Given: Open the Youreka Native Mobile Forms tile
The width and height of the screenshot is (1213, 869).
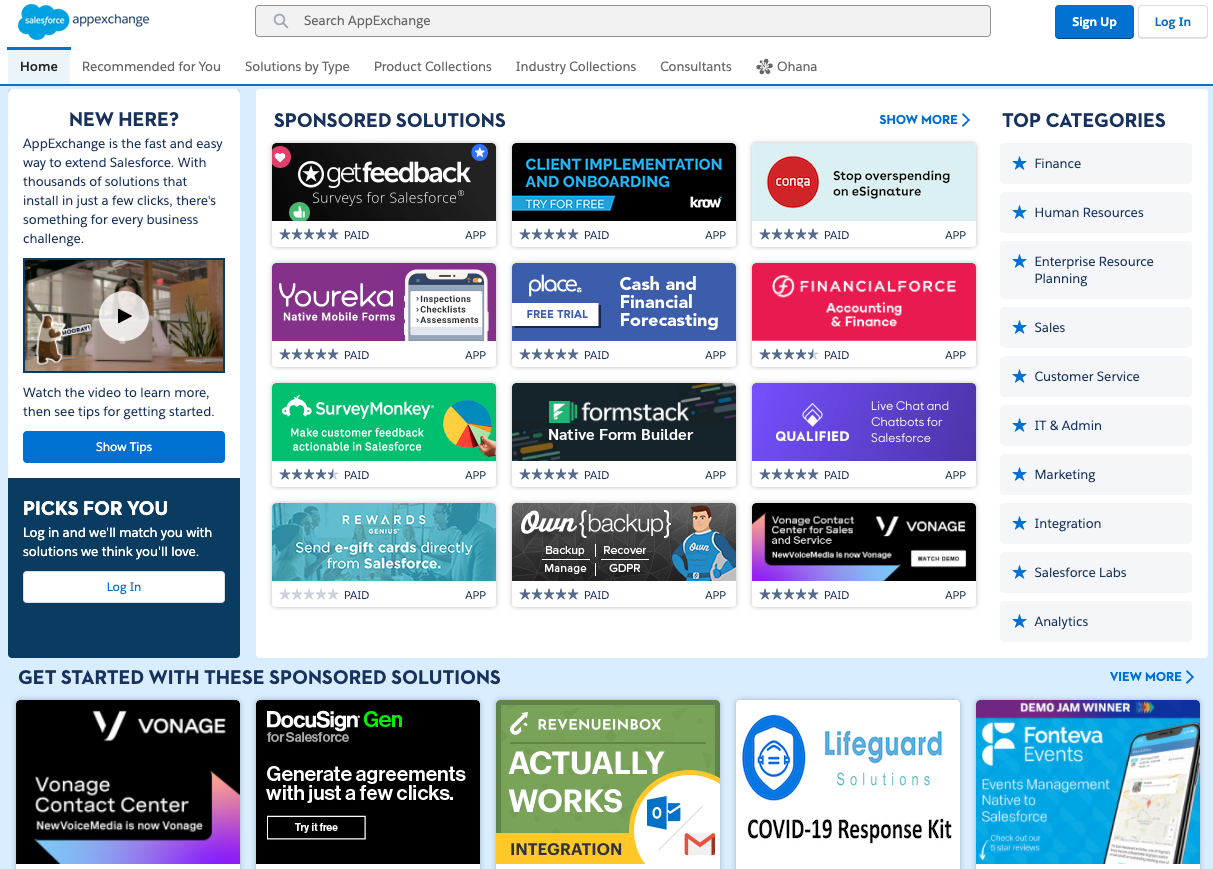Looking at the screenshot, I should coord(384,315).
